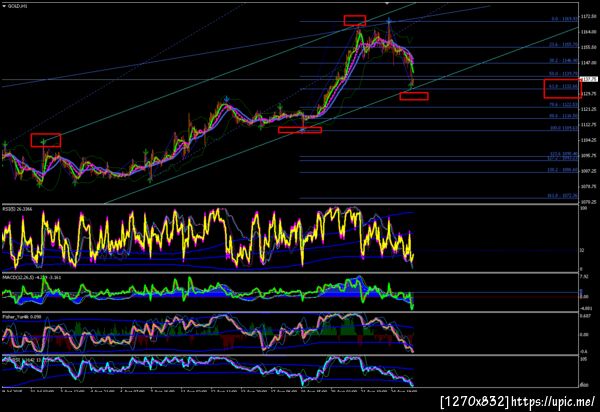Click the current price tag on price axis
The height and width of the screenshot is (412, 600).
point(589,80)
